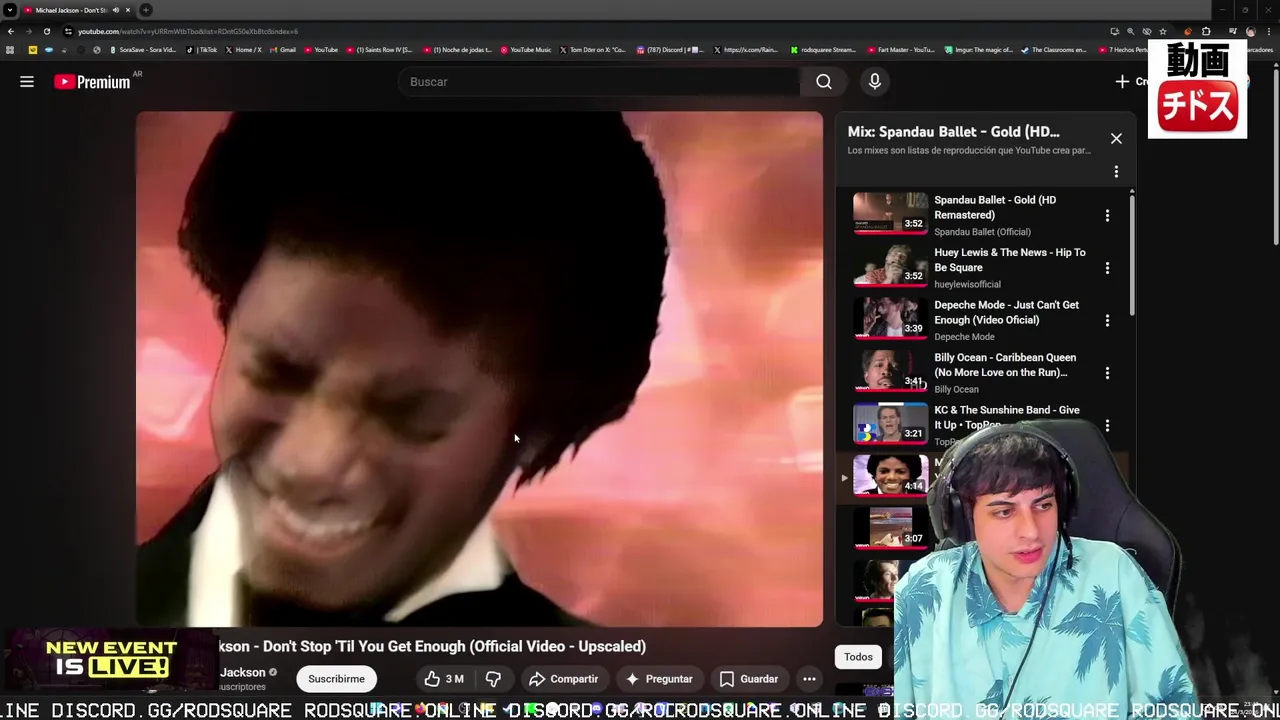Click Huey Lewis & The News title
Screen dimensions: 1280x720
(1009, 260)
